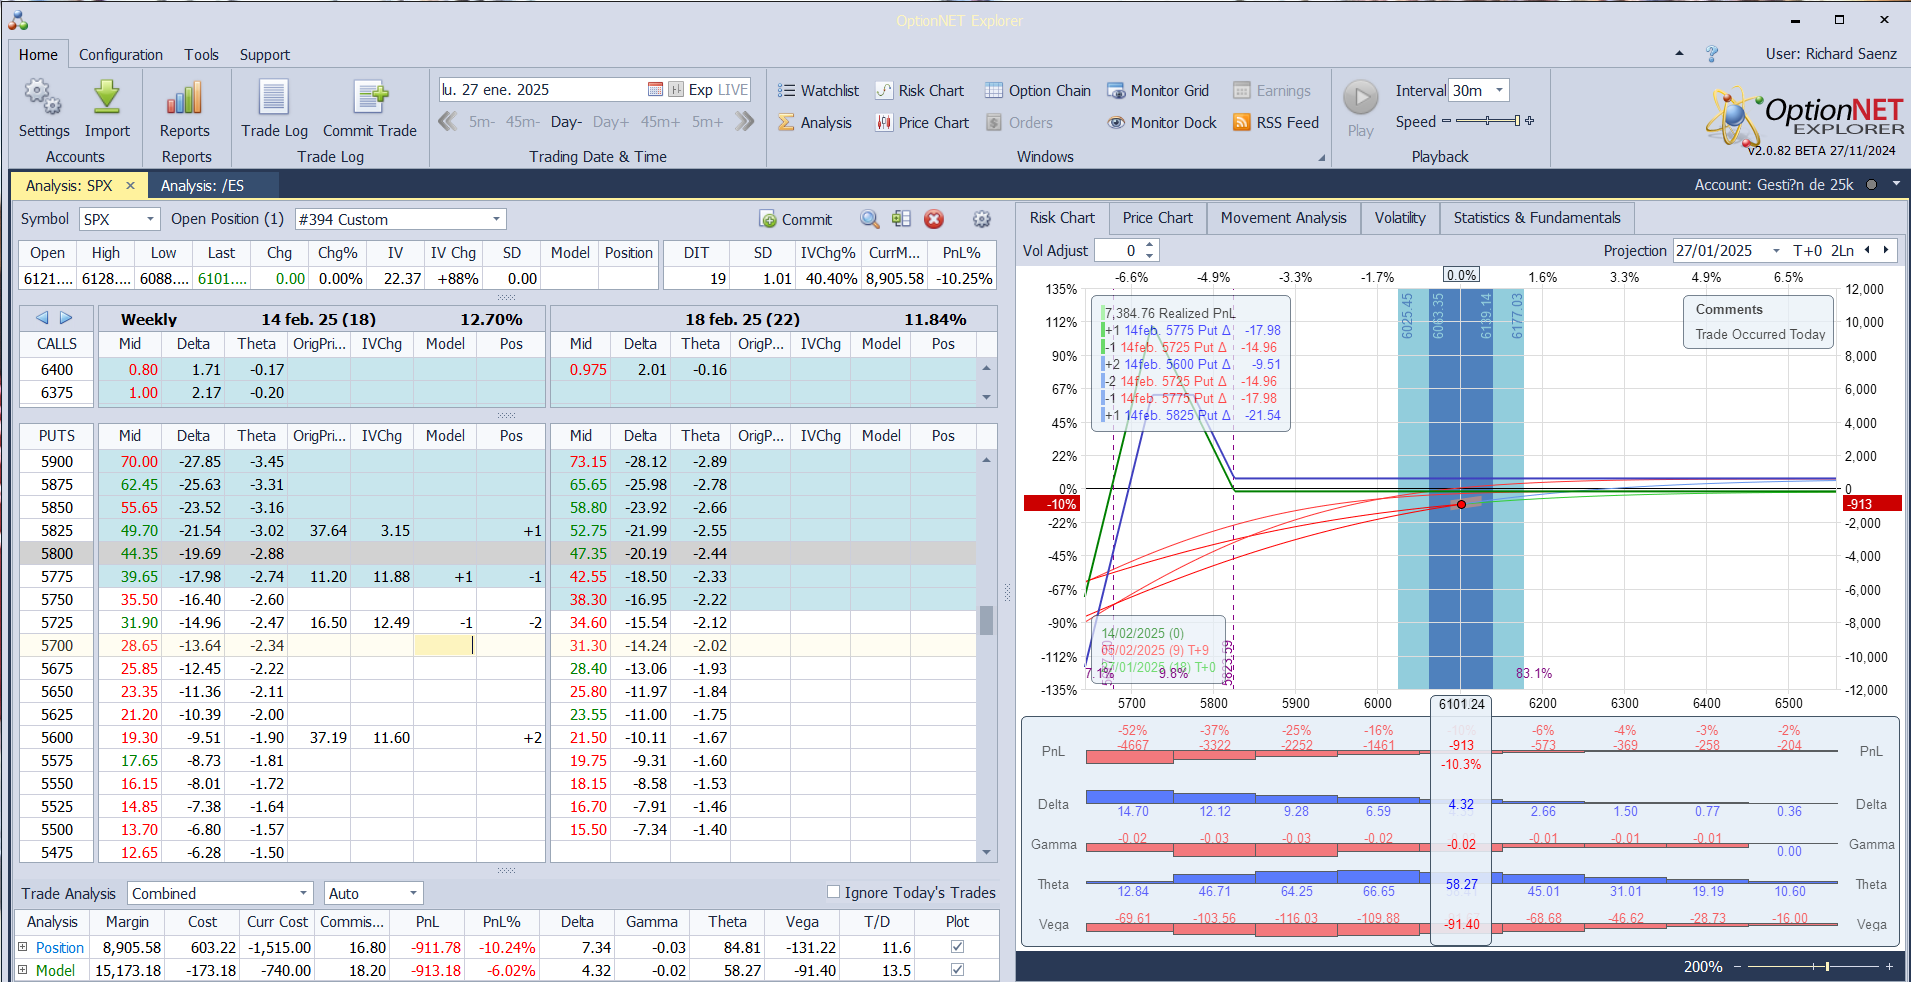Open the Reports bar chart icon
The height and width of the screenshot is (982, 1911).
185,98
